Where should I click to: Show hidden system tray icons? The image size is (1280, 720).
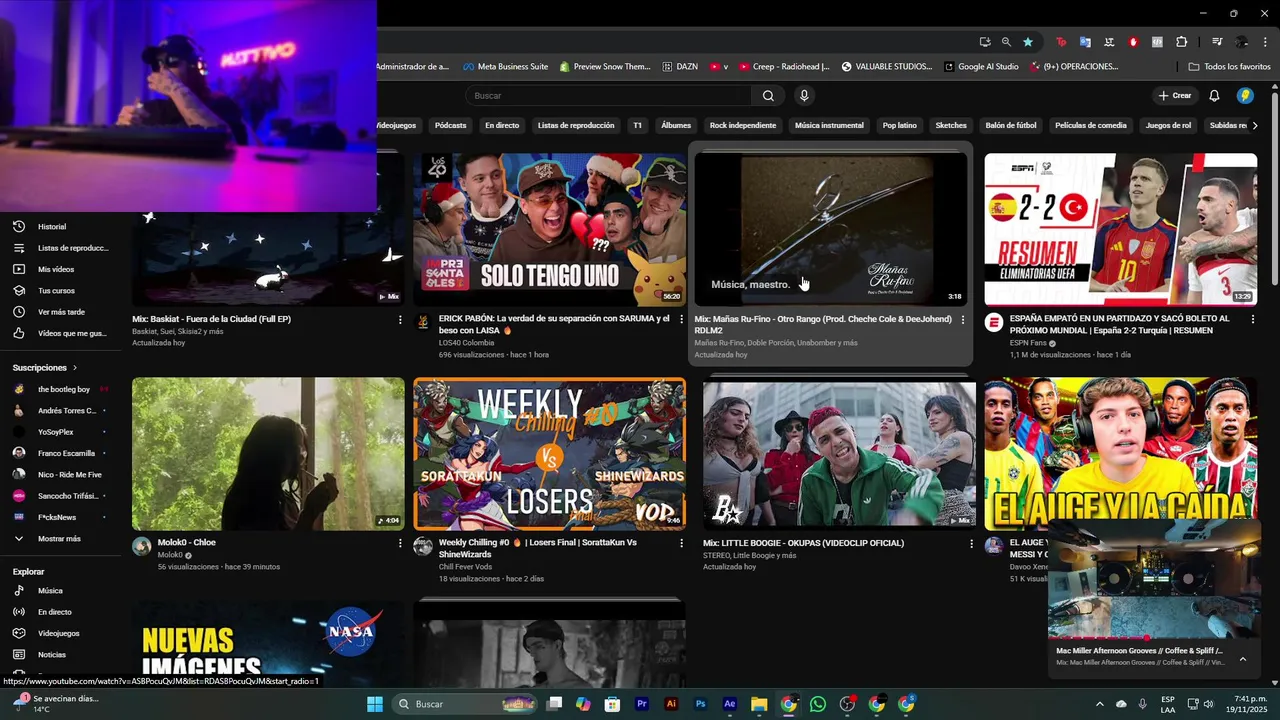tap(1100, 704)
